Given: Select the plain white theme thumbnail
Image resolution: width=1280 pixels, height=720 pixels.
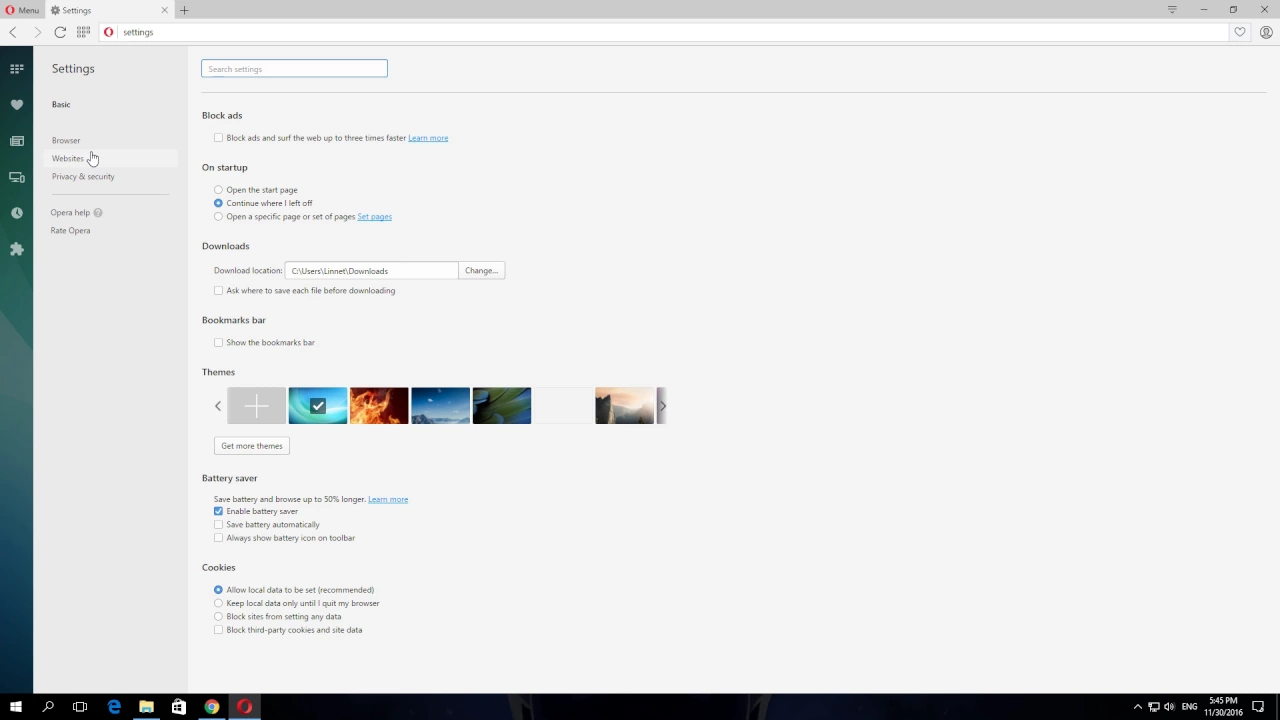Looking at the screenshot, I should coord(563,406).
